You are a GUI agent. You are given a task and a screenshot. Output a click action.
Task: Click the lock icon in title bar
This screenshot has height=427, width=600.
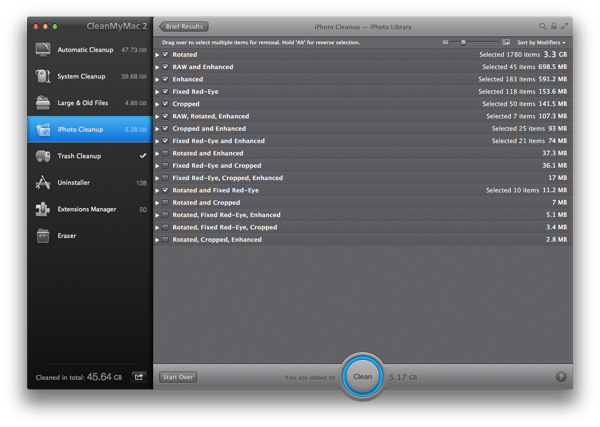pyautogui.click(x=553, y=26)
